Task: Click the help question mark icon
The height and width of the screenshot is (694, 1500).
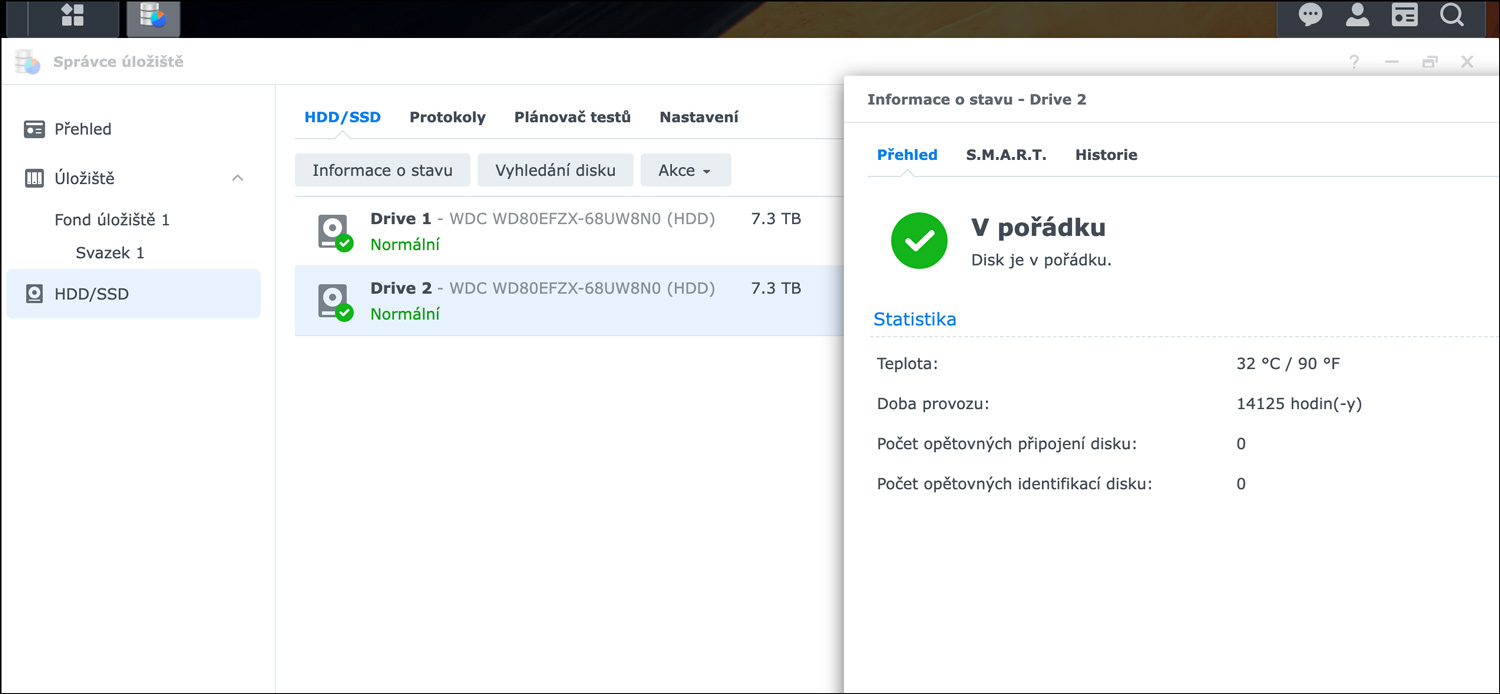Action: coord(1354,62)
